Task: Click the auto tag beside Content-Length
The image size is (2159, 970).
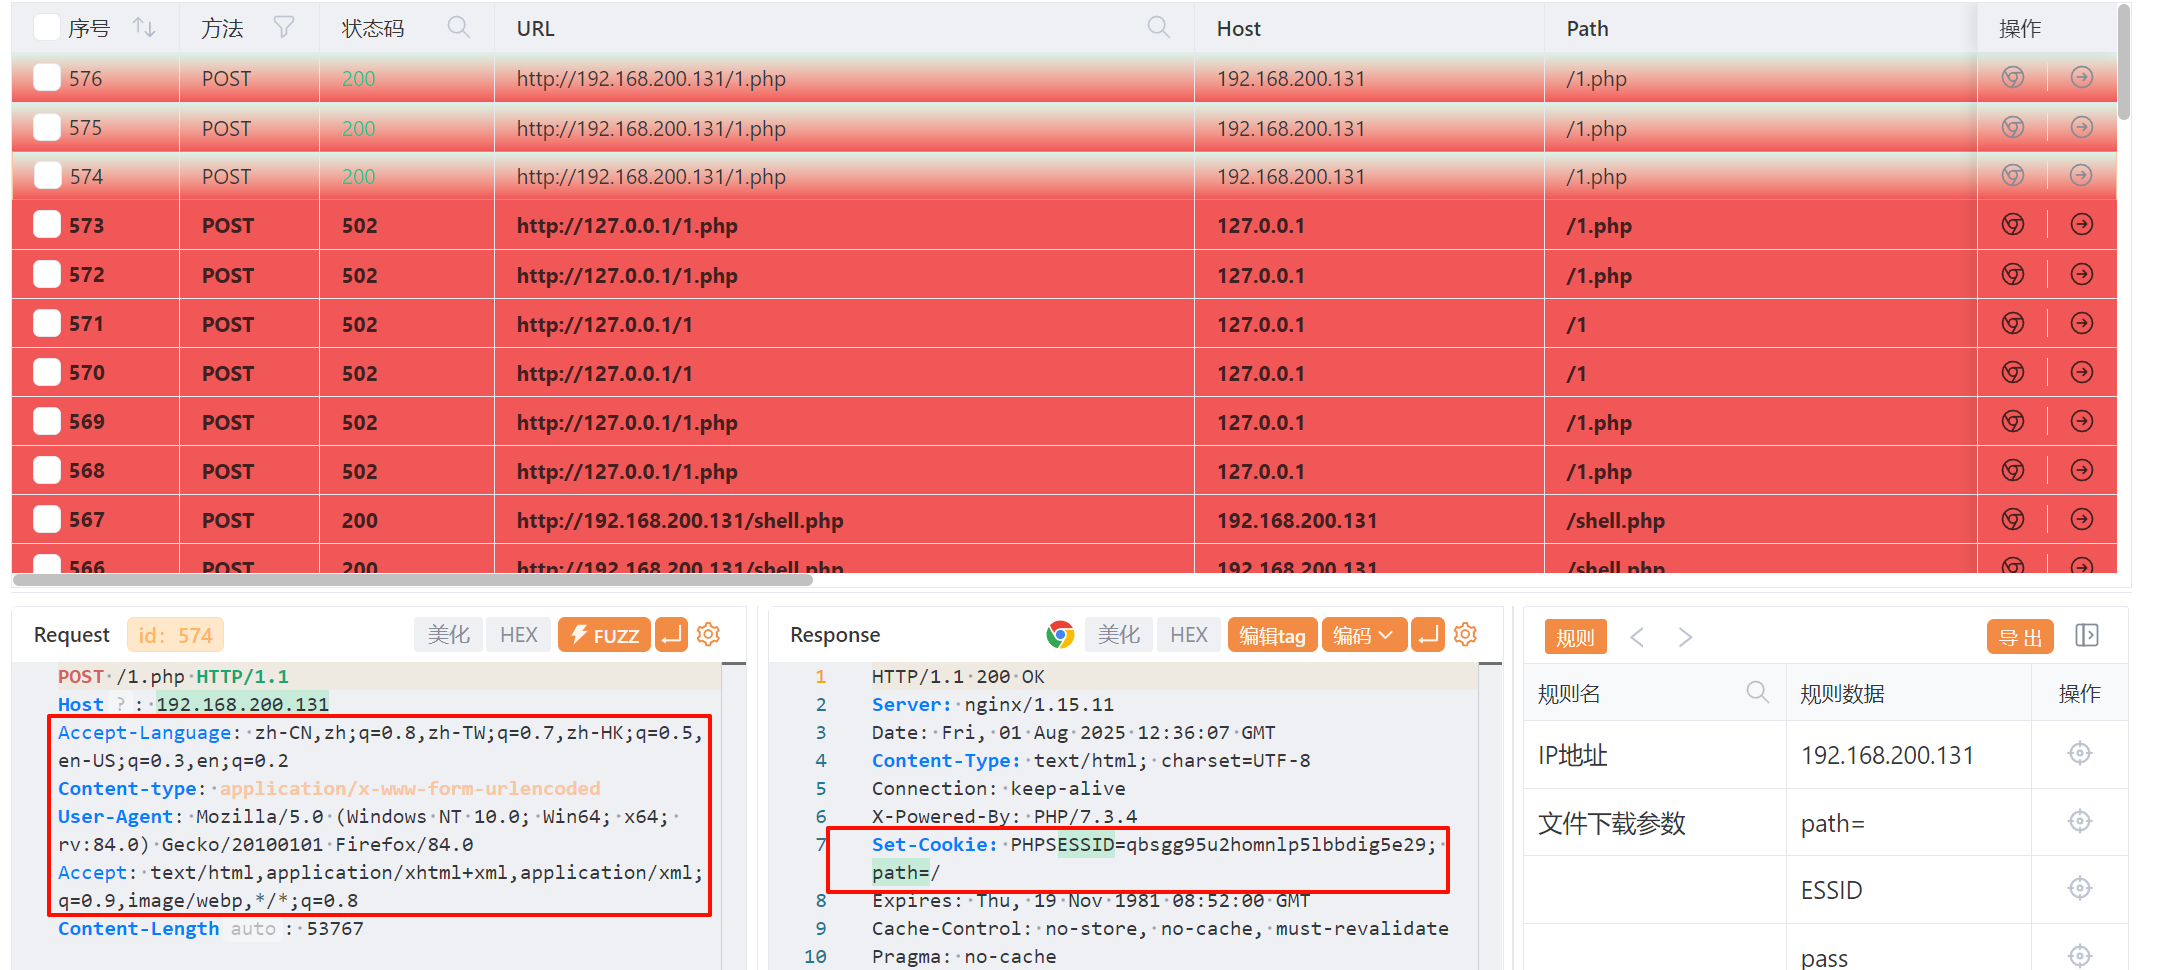Action: click(x=253, y=928)
